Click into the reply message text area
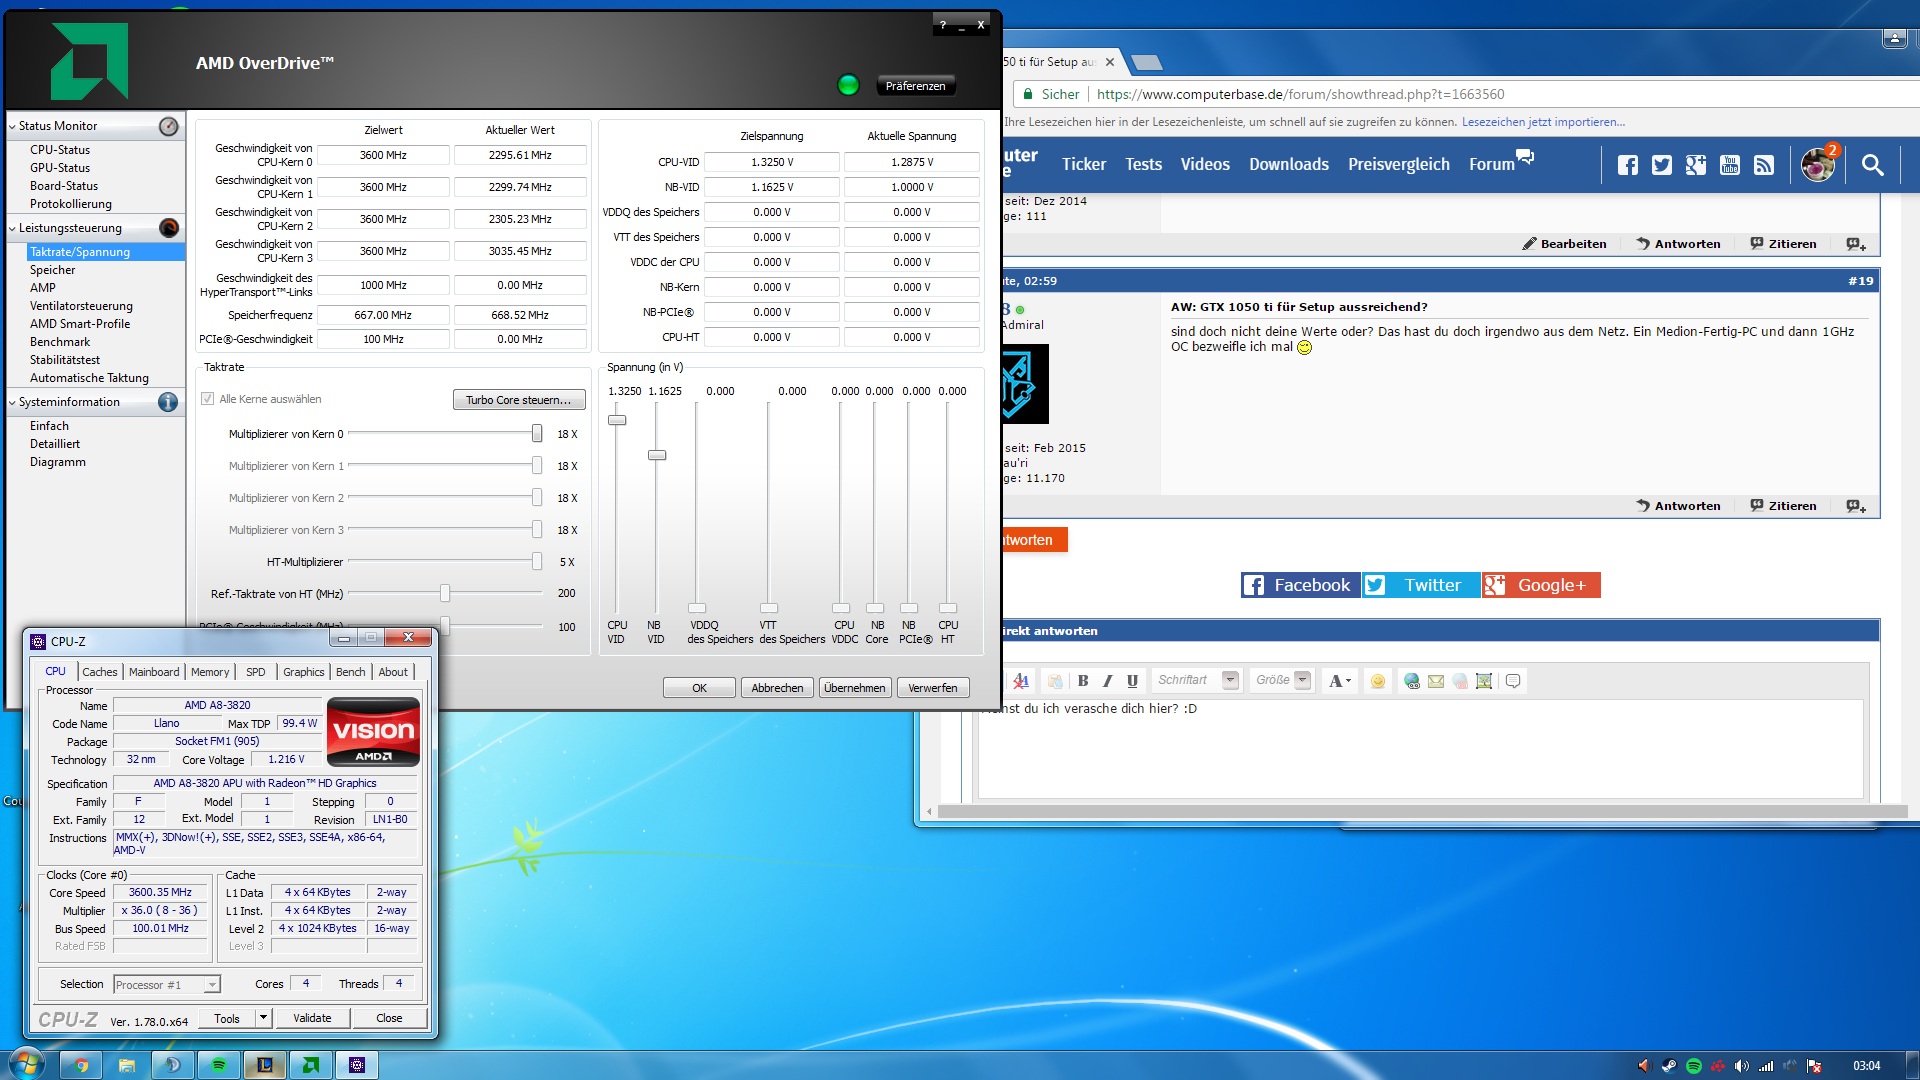The width and height of the screenshot is (1920, 1080). pos(1420,748)
